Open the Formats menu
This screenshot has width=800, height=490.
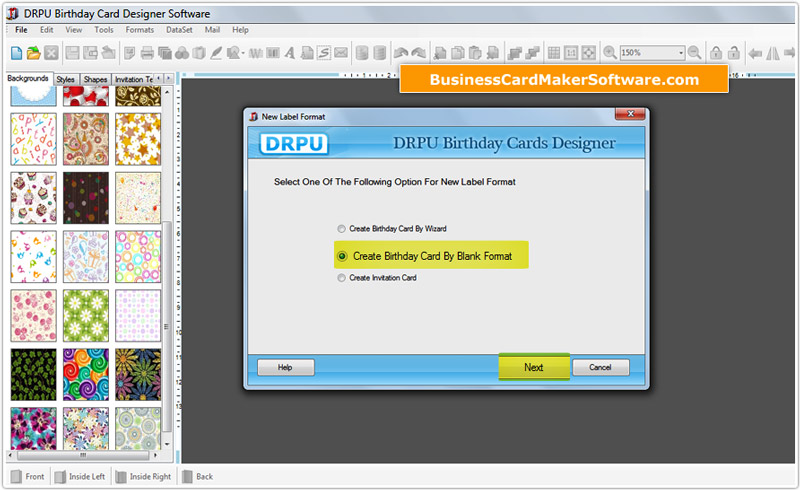coord(140,30)
